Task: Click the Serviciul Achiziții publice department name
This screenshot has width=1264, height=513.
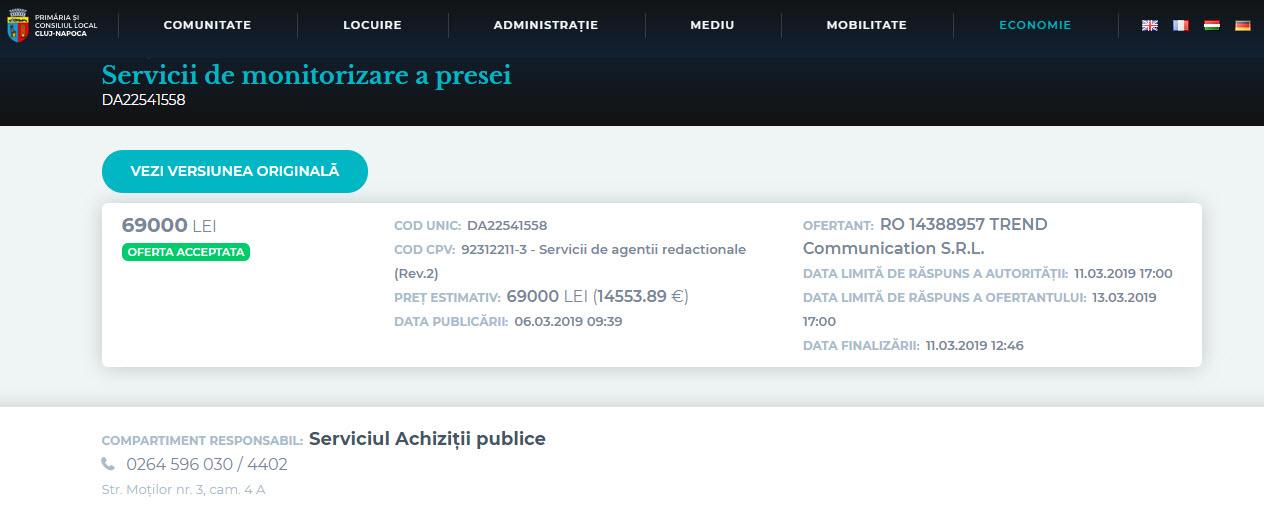Action: pos(427,439)
